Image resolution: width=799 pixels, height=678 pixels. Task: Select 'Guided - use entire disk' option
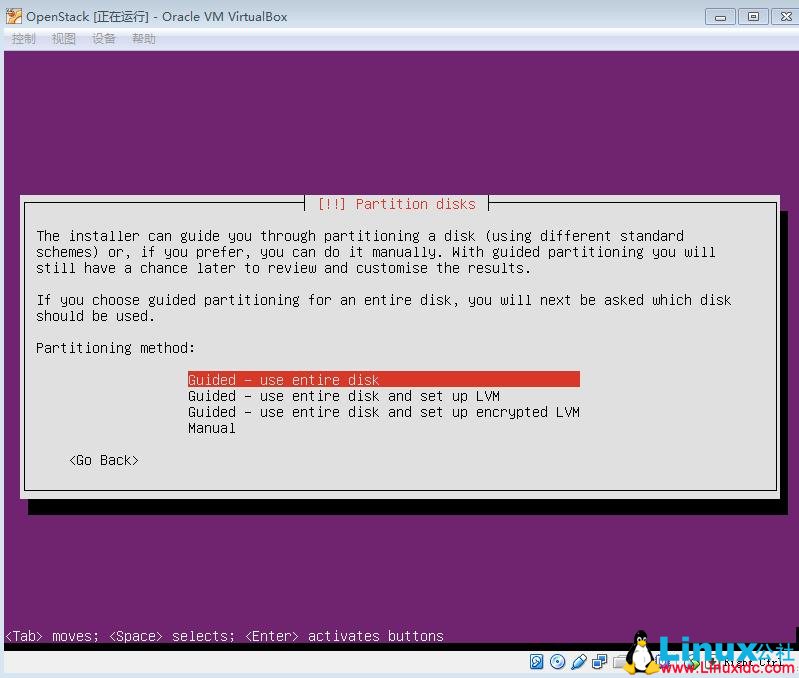click(x=384, y=379)
